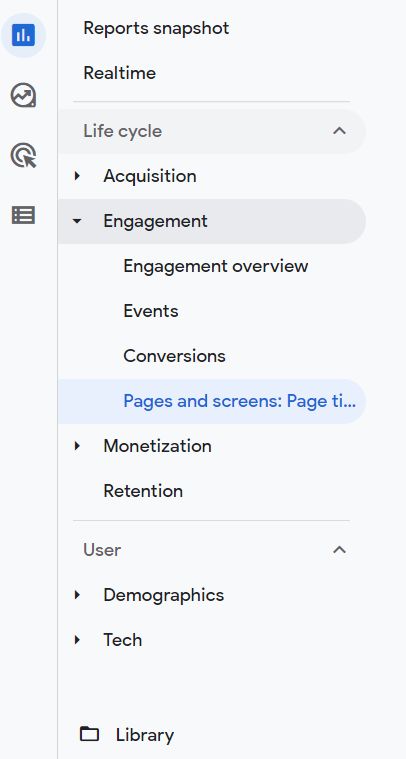The height and width of the screenshot is (759, 406).
Task: Click the Engagement label
Action: (x=155, y=222)
